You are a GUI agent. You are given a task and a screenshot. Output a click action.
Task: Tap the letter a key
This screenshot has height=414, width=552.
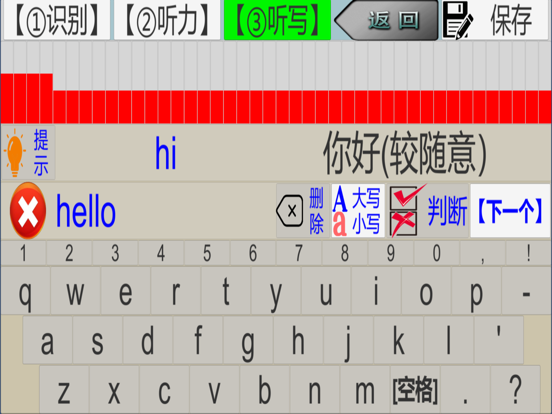[47, 340]
